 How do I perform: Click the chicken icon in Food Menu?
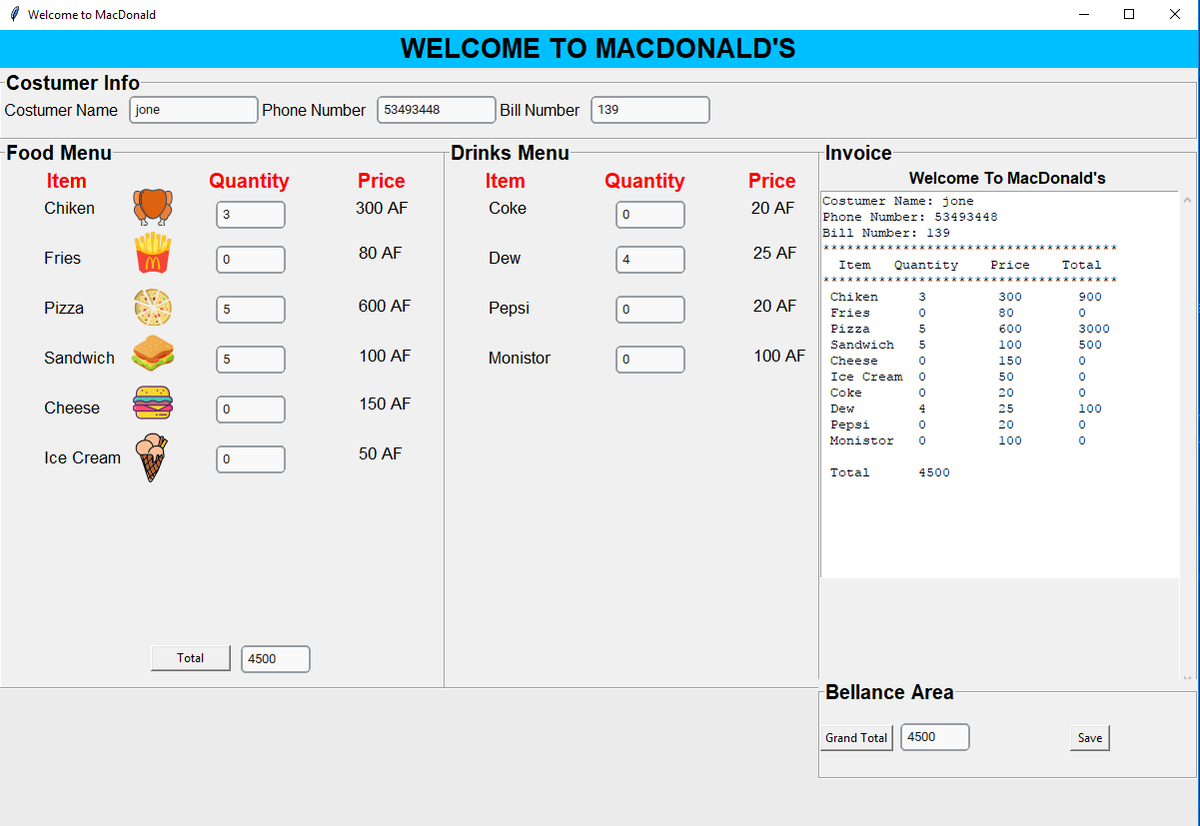[153, 208]
